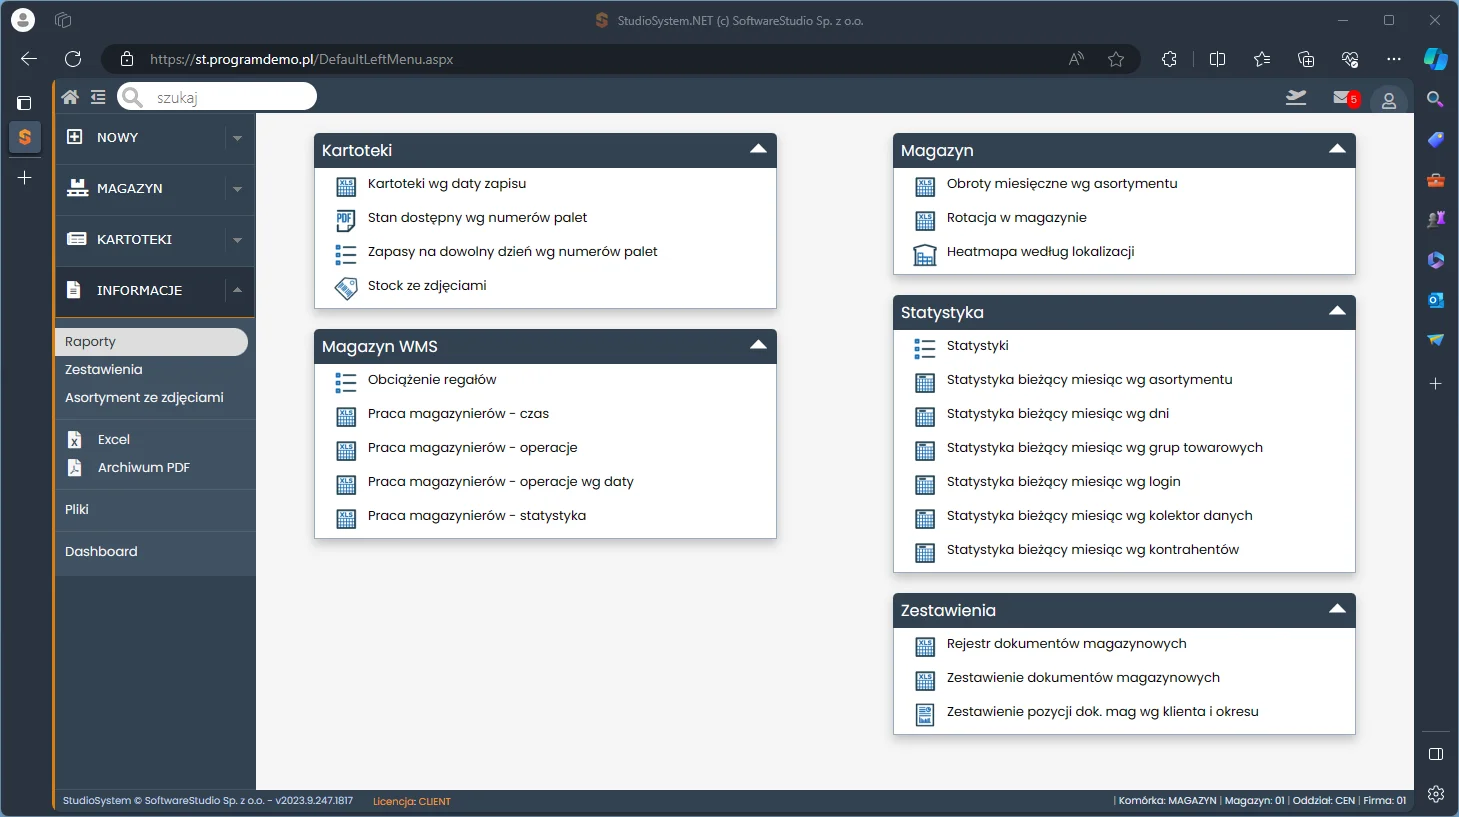The width and height of the screenshot is (1459, 817).
Task: Toggle the left menu collapse icon
Action: [x=98, y=97]
